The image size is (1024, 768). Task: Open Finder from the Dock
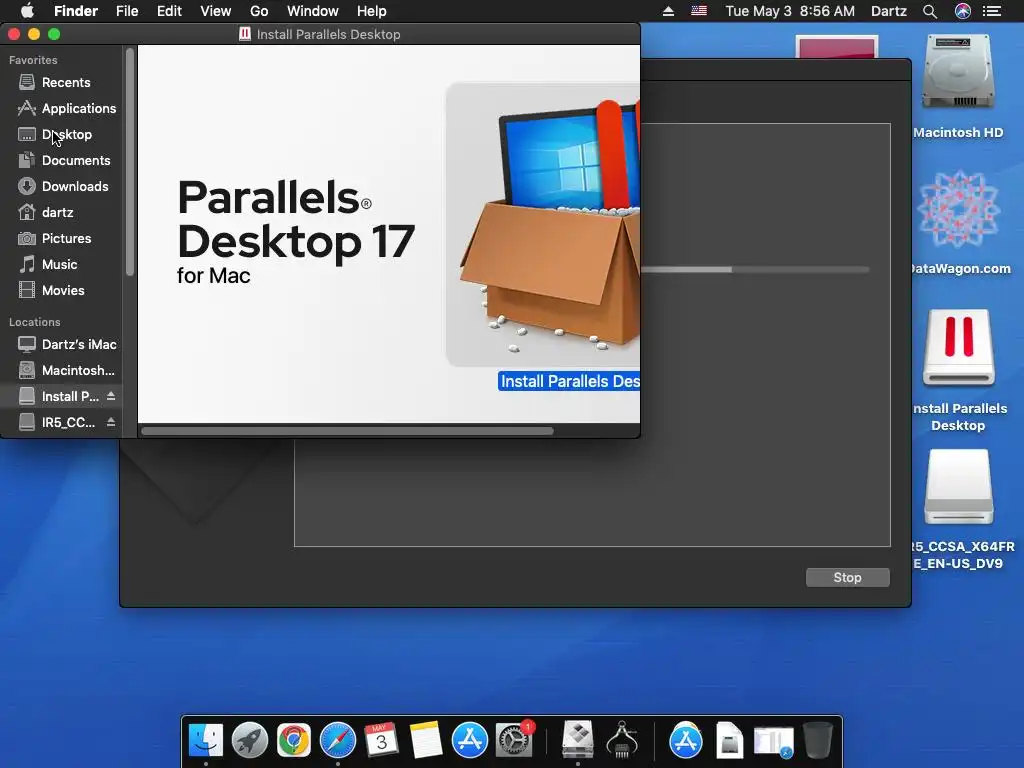(206, 740)
